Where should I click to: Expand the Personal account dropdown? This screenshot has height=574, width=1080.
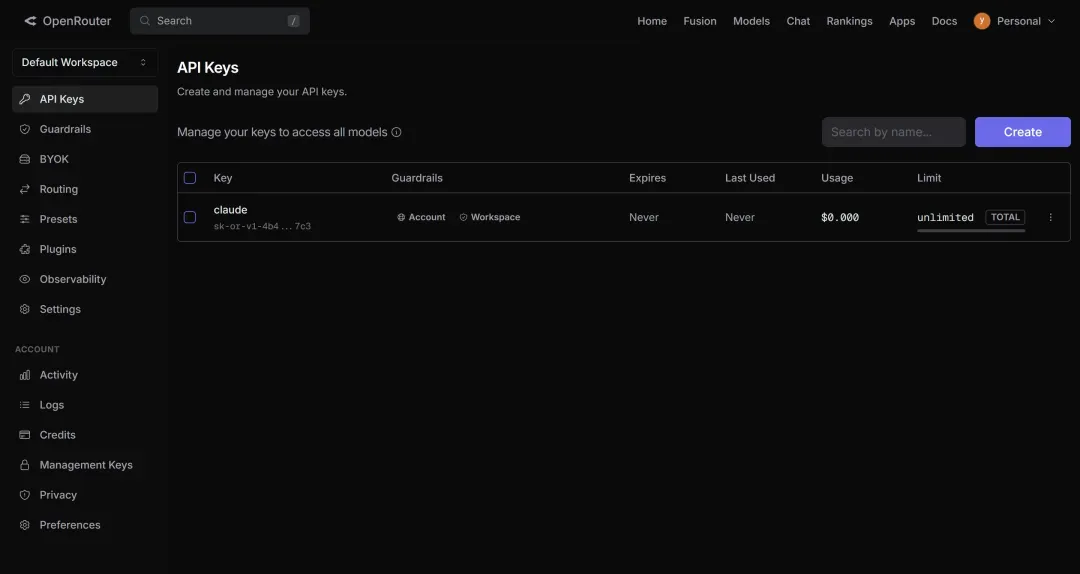pyautogui.click(x=1015, y=21)
